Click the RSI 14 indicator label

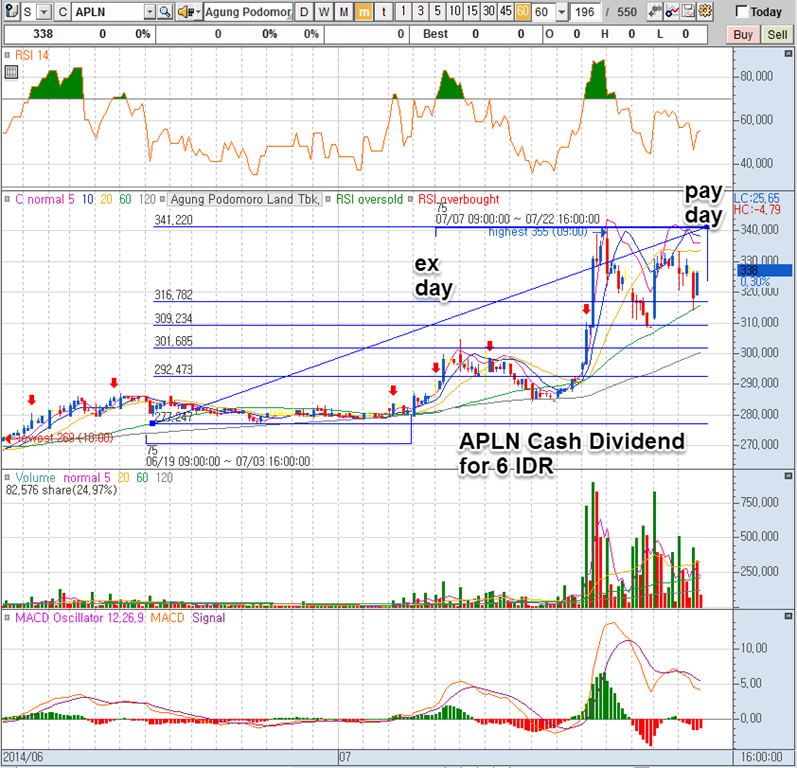[x=32, y=55]
